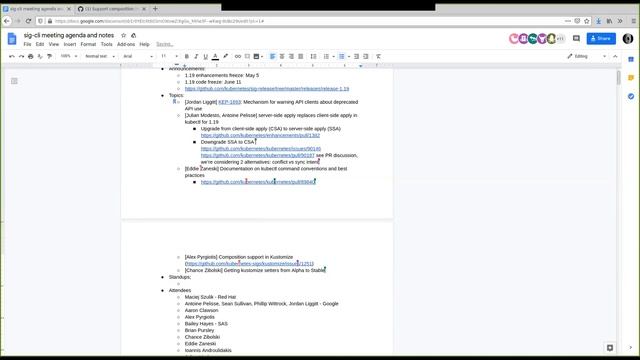Open the browser downloads arrow icon

click(598, 21)
